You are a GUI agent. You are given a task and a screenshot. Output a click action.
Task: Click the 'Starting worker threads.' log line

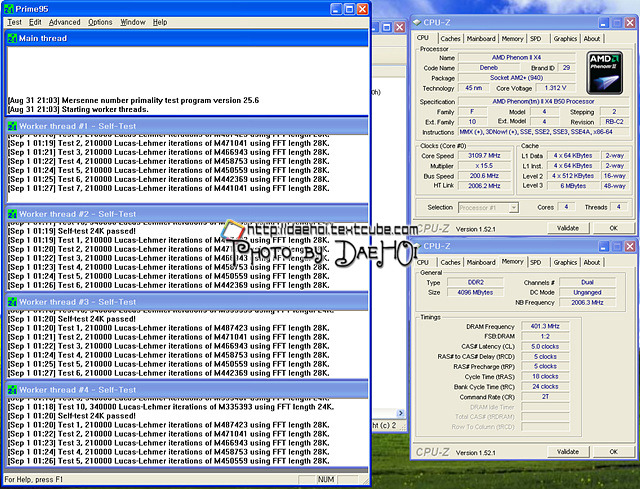tap(78, 109)
